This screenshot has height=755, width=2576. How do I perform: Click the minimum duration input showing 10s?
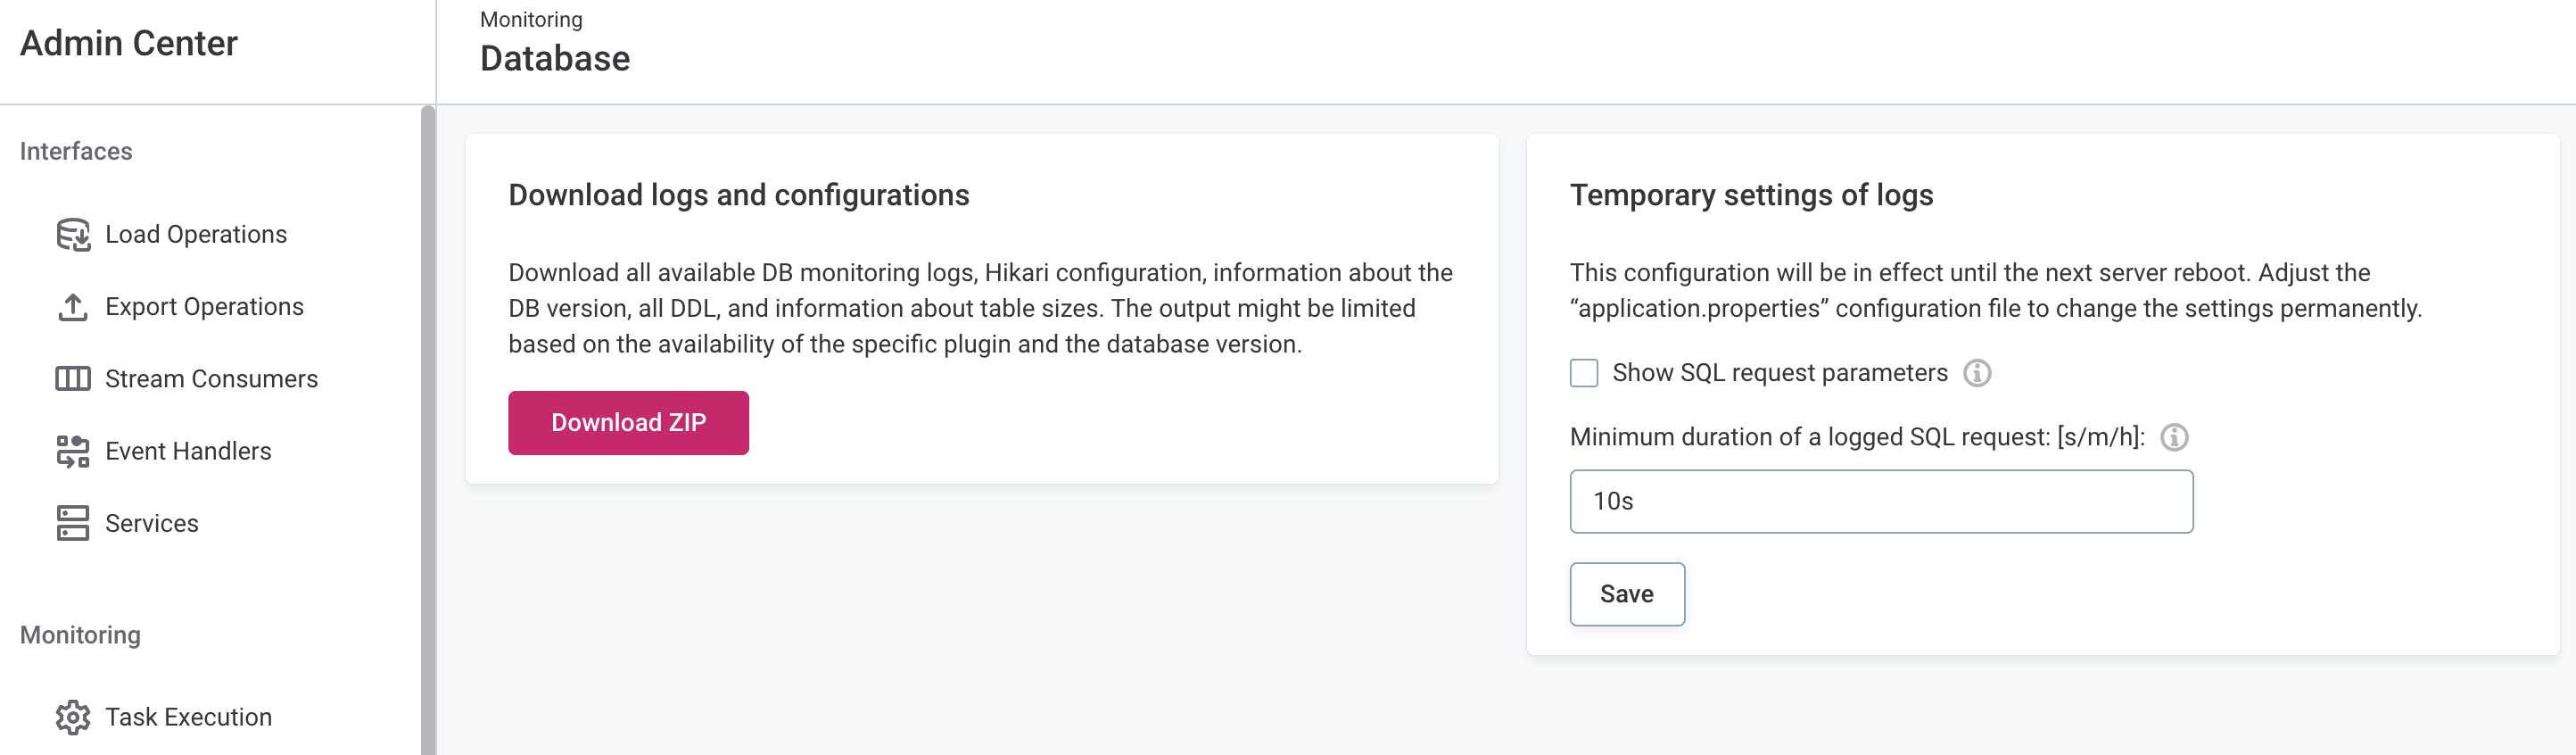click(x=1880, y=501)
